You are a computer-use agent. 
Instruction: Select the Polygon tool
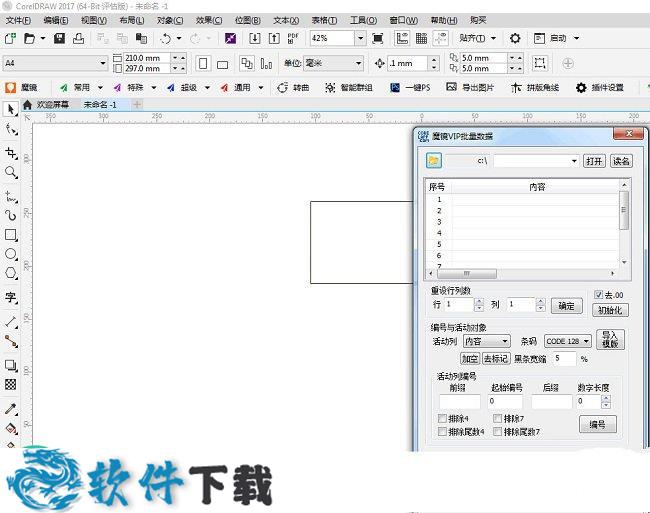tap(11, 273)
